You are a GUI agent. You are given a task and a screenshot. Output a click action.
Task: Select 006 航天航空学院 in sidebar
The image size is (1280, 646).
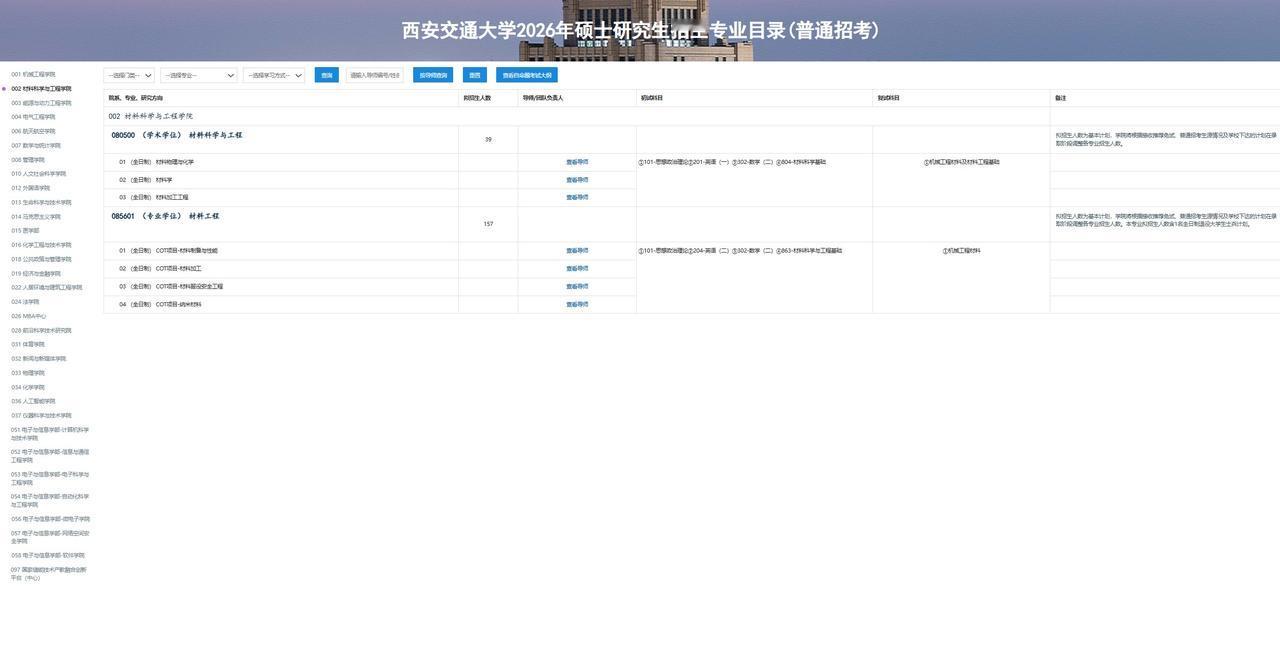(33, 131)
